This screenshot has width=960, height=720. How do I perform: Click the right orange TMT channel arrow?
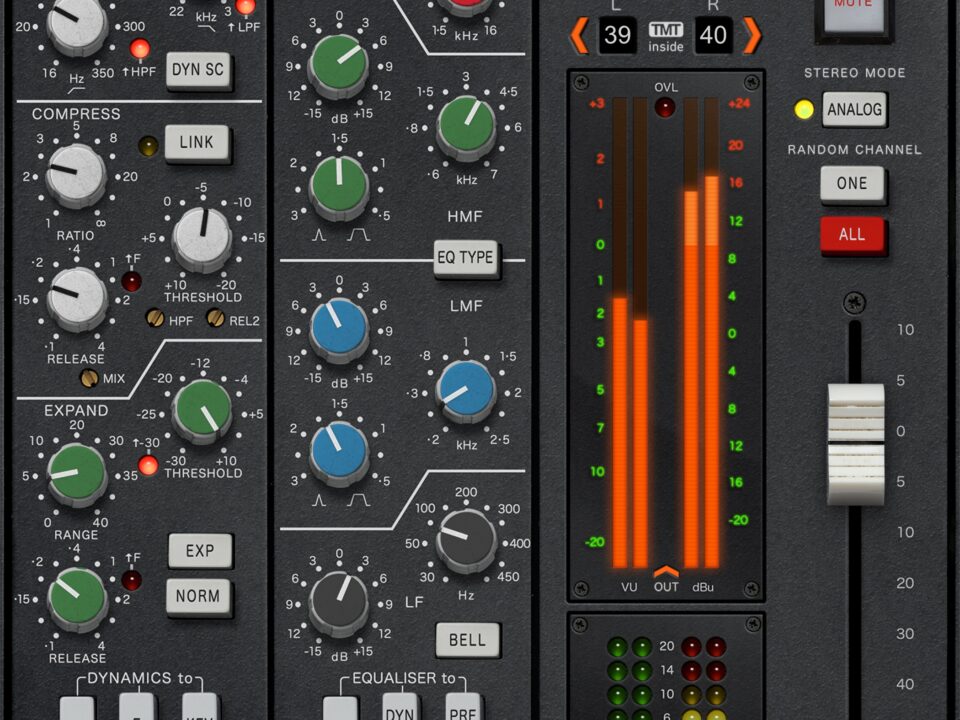[752, 36]
